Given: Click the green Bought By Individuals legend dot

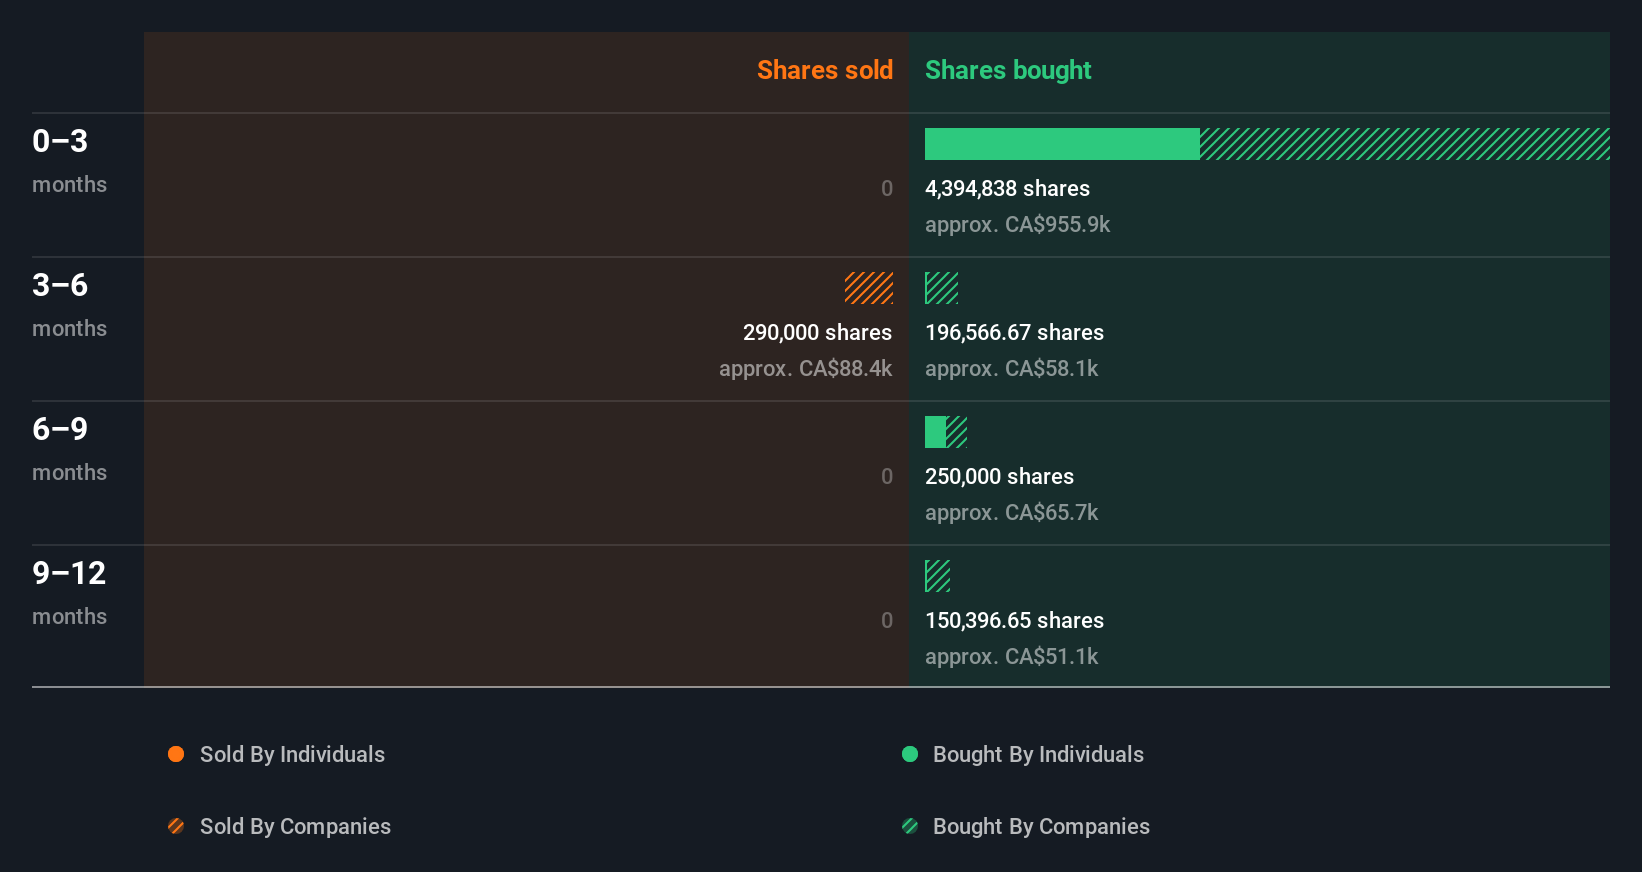Looking at the screenshot, I should click(910, 754).
